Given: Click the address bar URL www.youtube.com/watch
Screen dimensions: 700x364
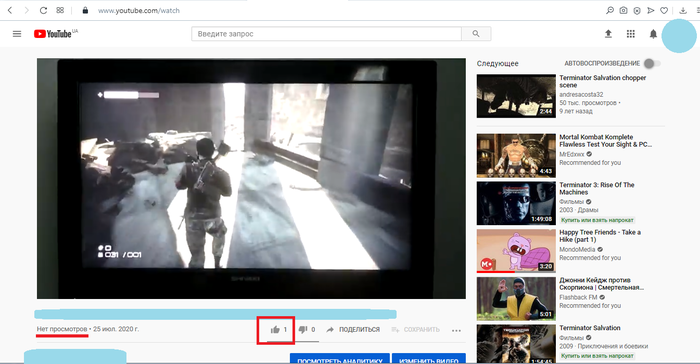Looking at the screenshot, I should 139,10.
